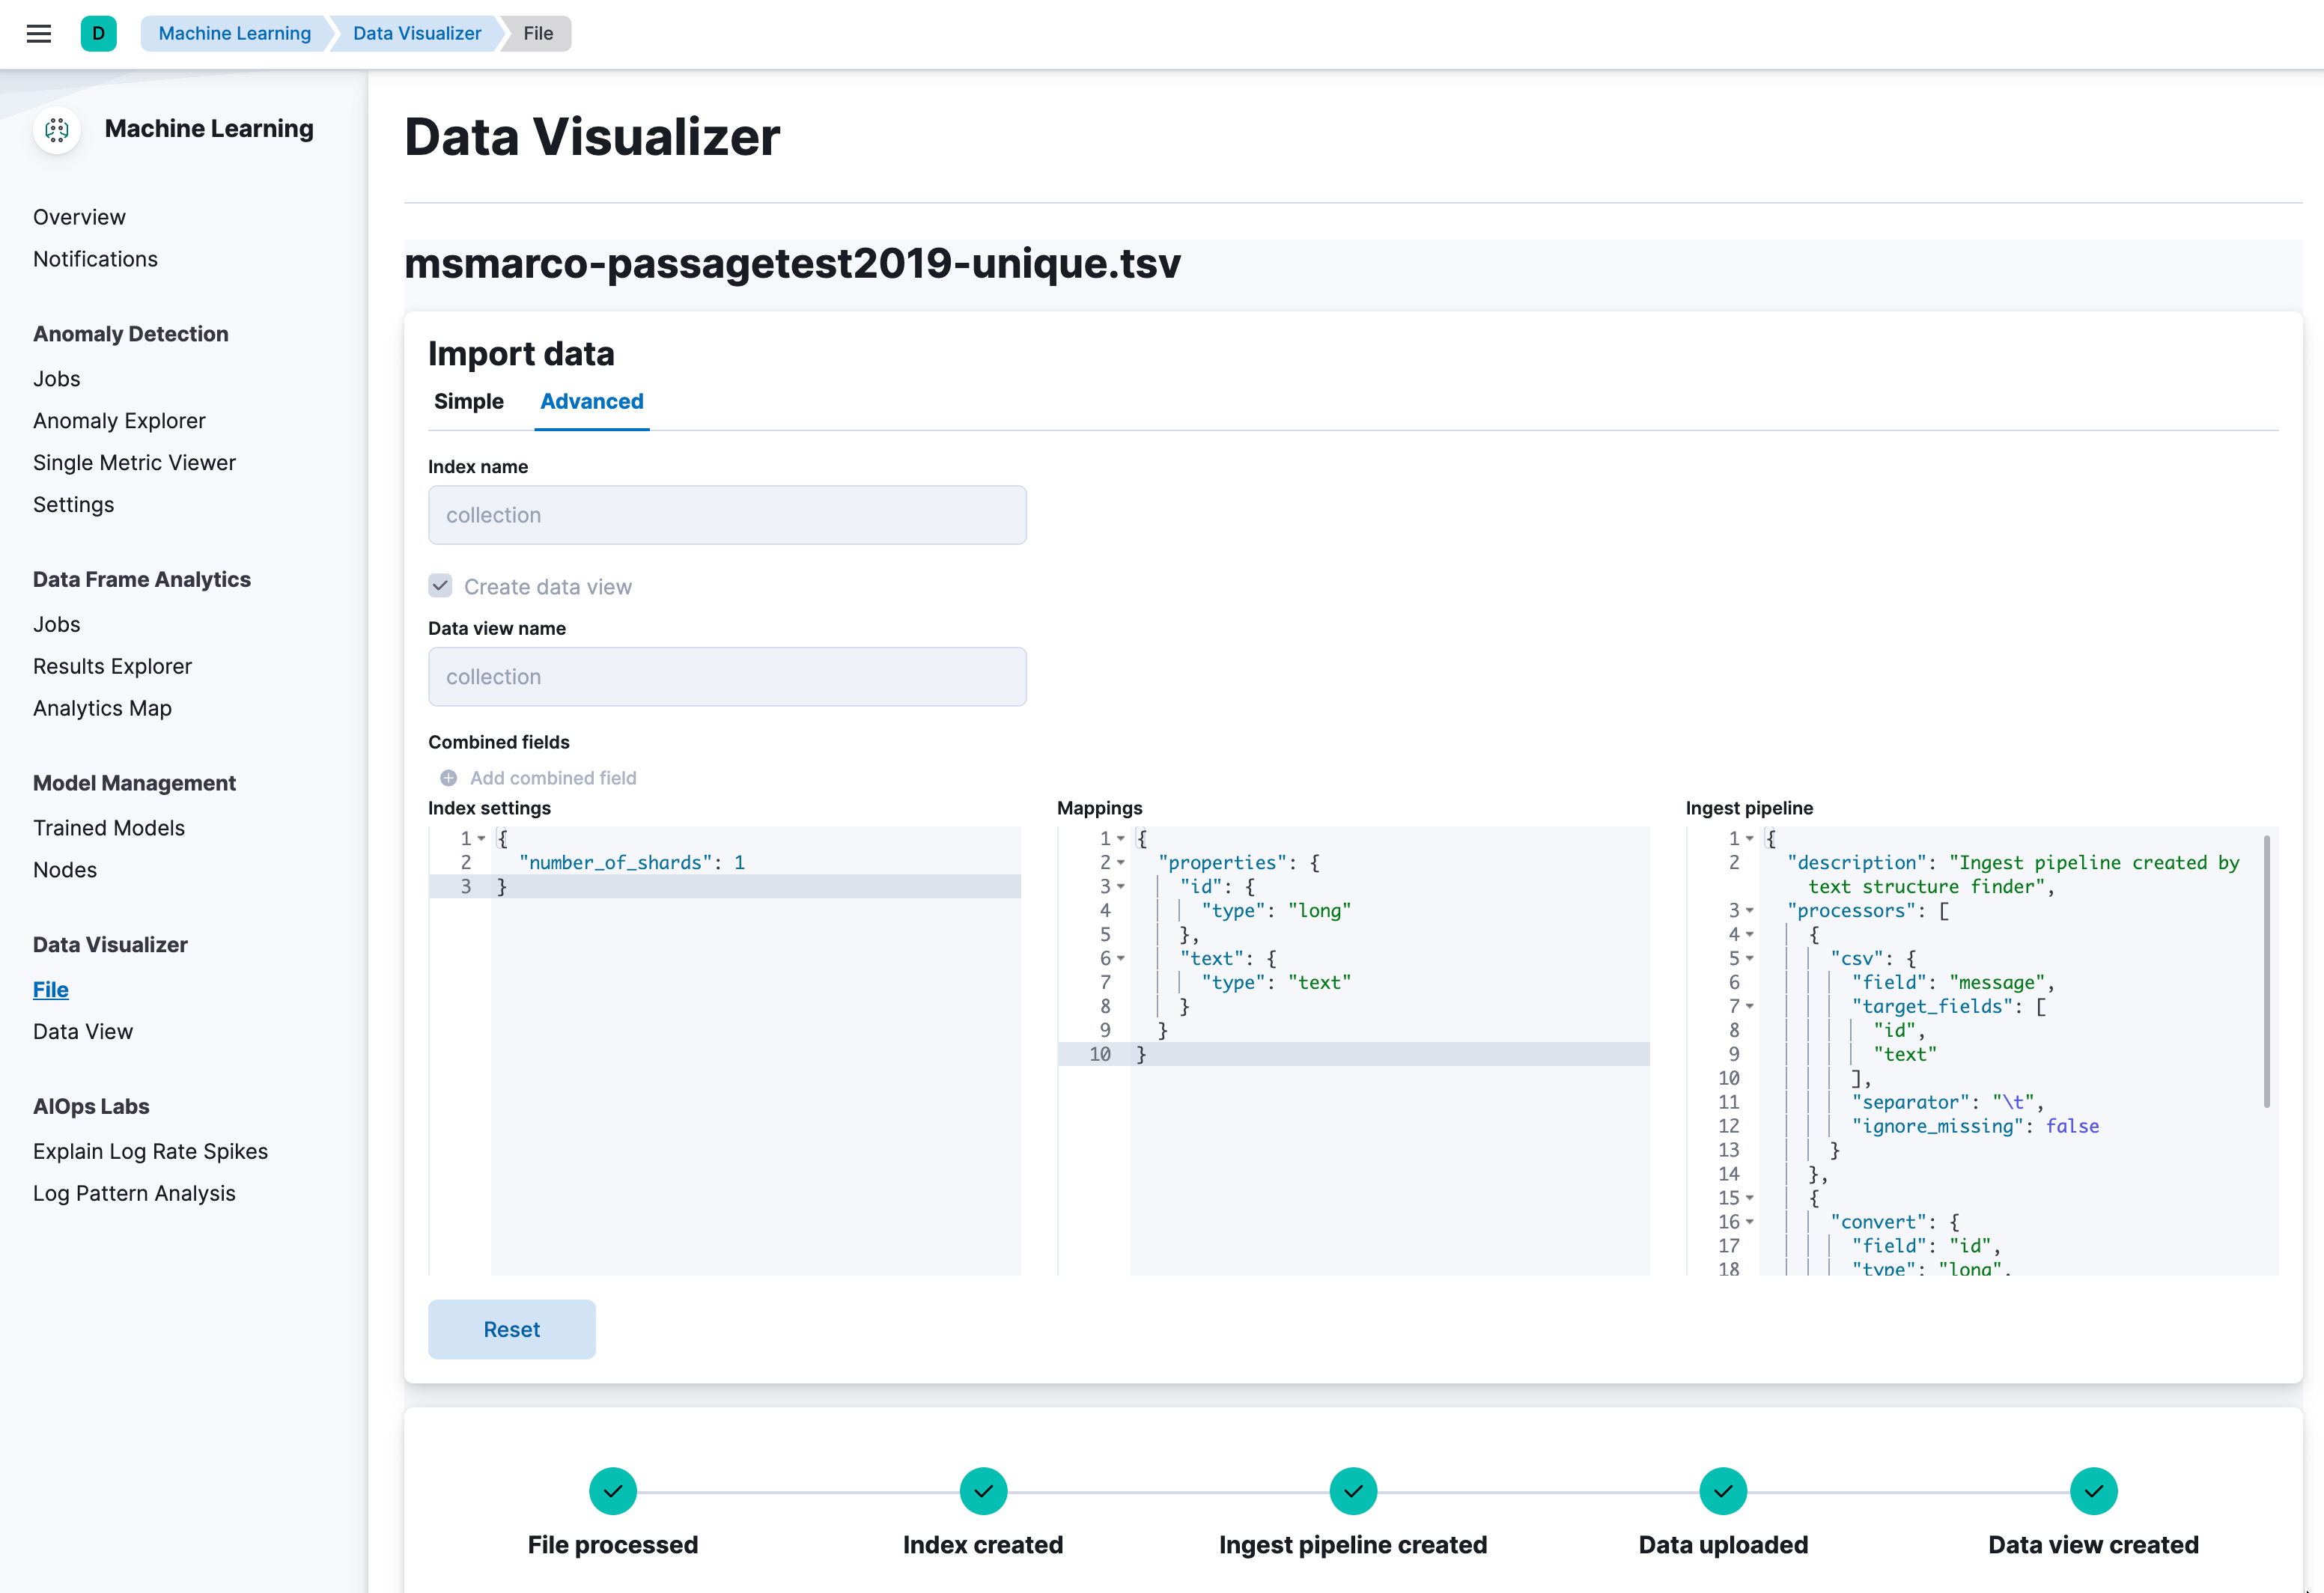Switch to the Simple import tab
The height and width of the screenshot is (1593, 2324).
pyautogui.click(x=468, y=401)
